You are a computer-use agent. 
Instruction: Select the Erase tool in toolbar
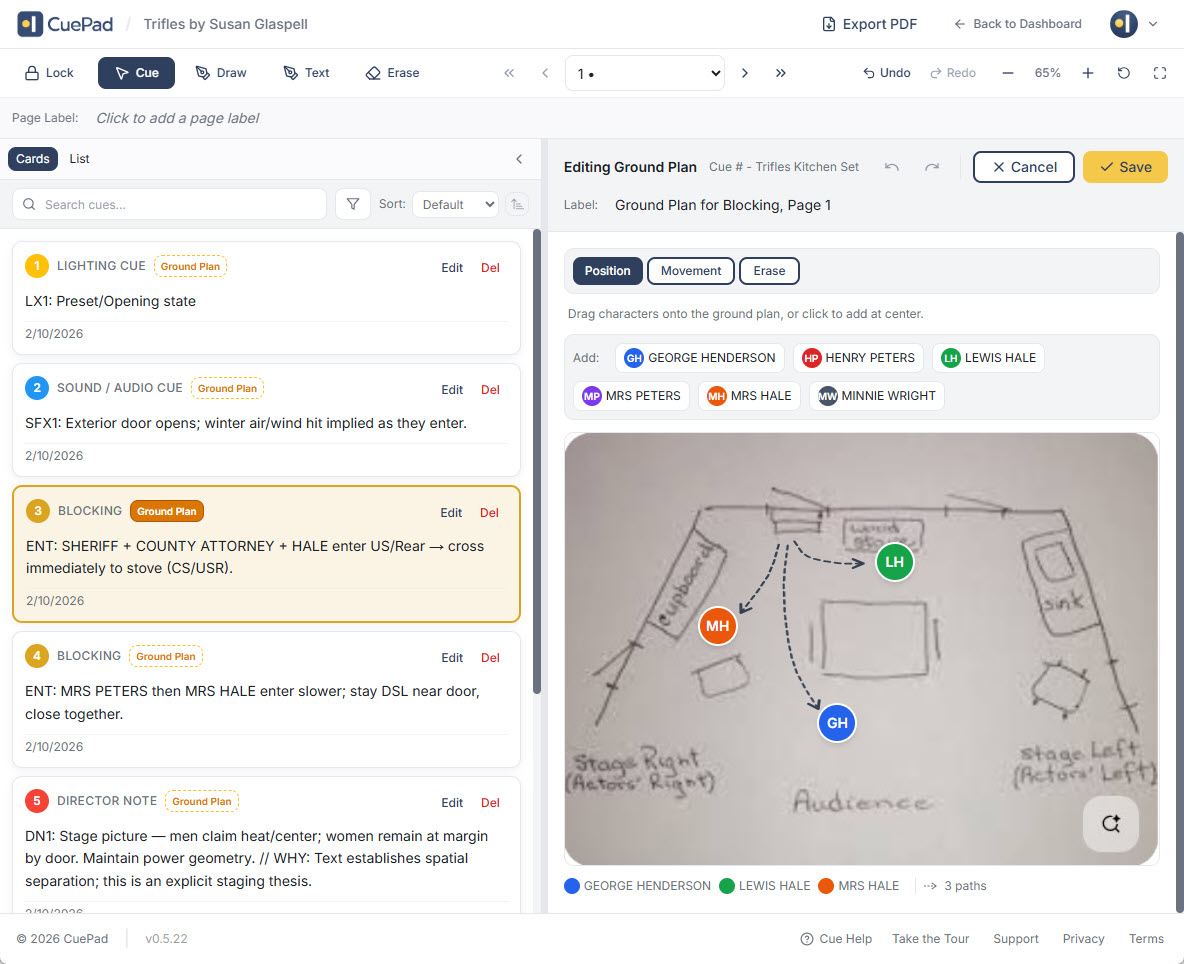(x=392, y=73)
